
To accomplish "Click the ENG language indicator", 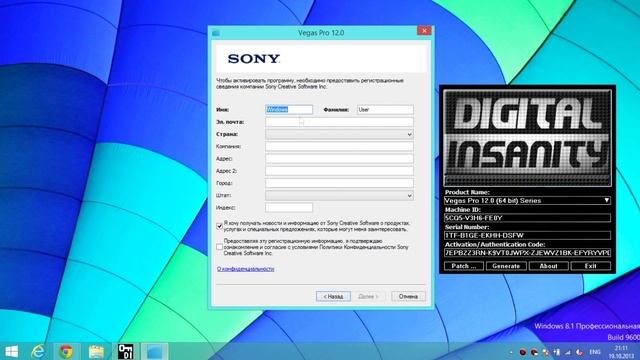I will tap(595, 352).
